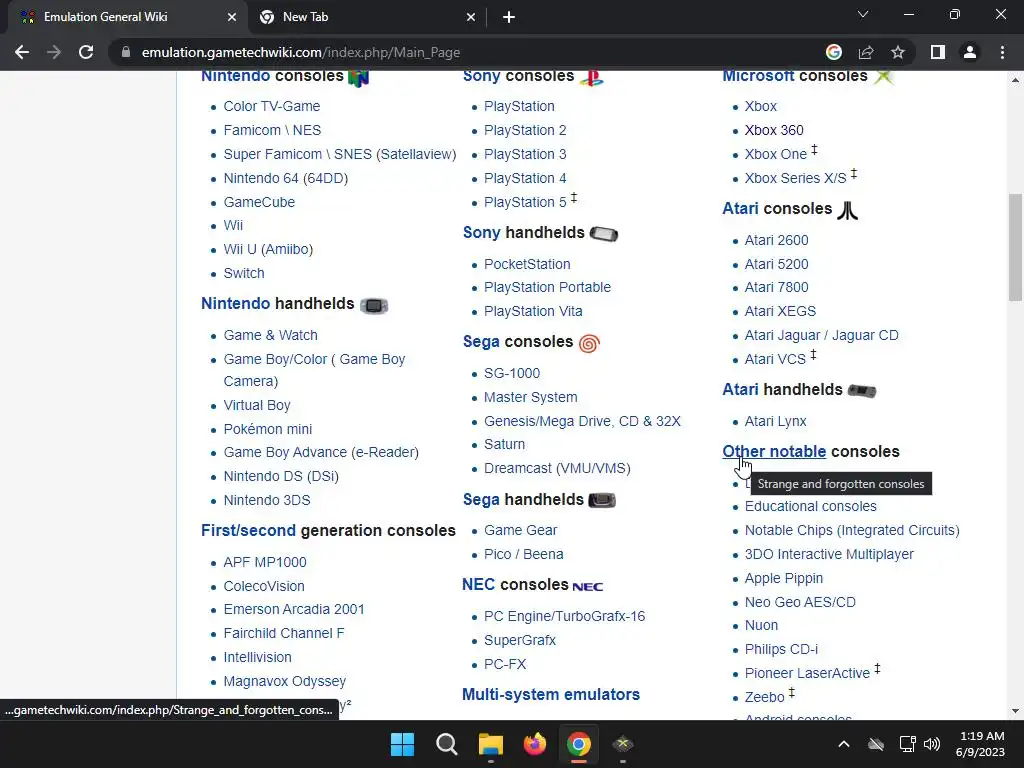Open the Neo Geo AES/CD link
Screen dimensions: 1024x768
click(x=800, y=602)
